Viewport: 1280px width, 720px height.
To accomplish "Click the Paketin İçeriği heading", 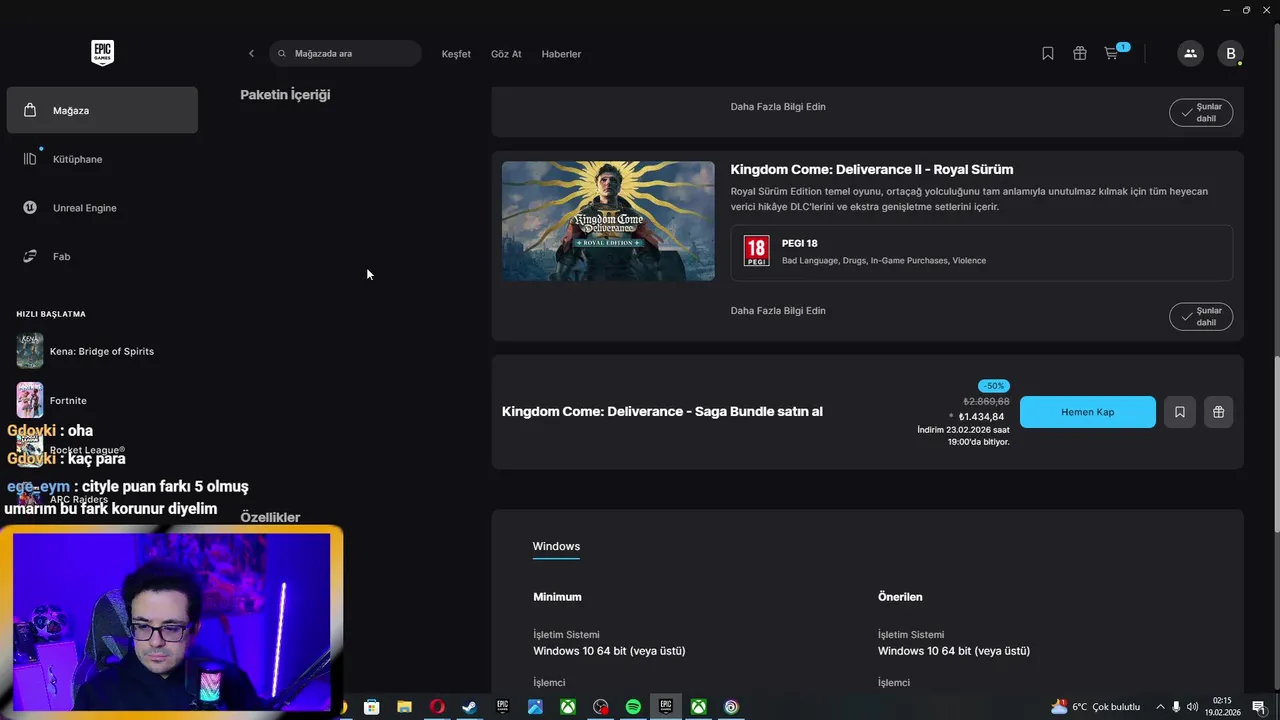I will coord(285,95).
